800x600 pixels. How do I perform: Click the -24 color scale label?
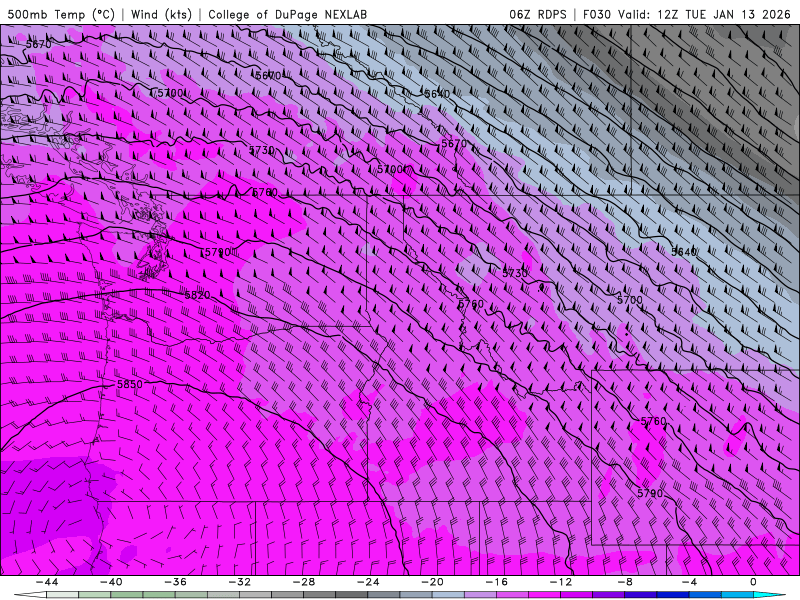click(368, 582)
